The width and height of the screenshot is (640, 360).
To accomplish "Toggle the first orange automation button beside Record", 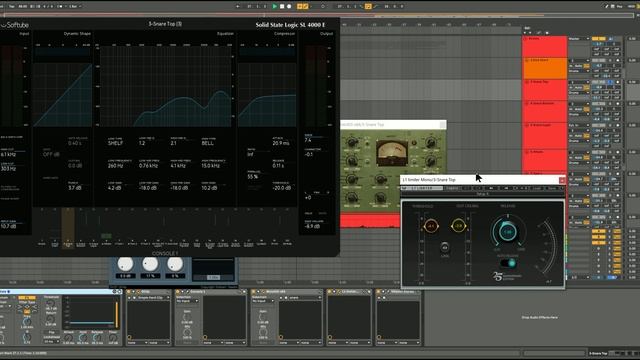I will click(300, 6).
